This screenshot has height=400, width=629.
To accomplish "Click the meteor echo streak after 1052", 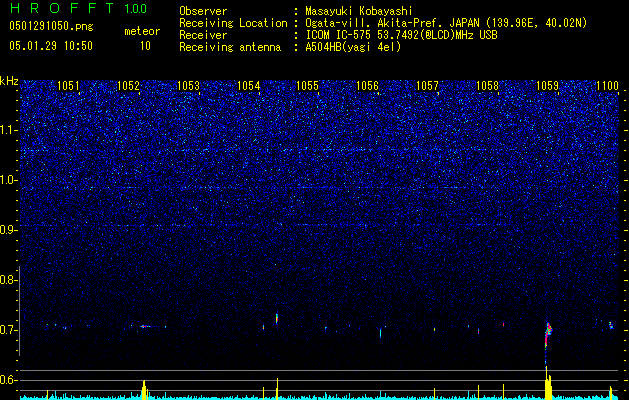I will pos(146,326).
